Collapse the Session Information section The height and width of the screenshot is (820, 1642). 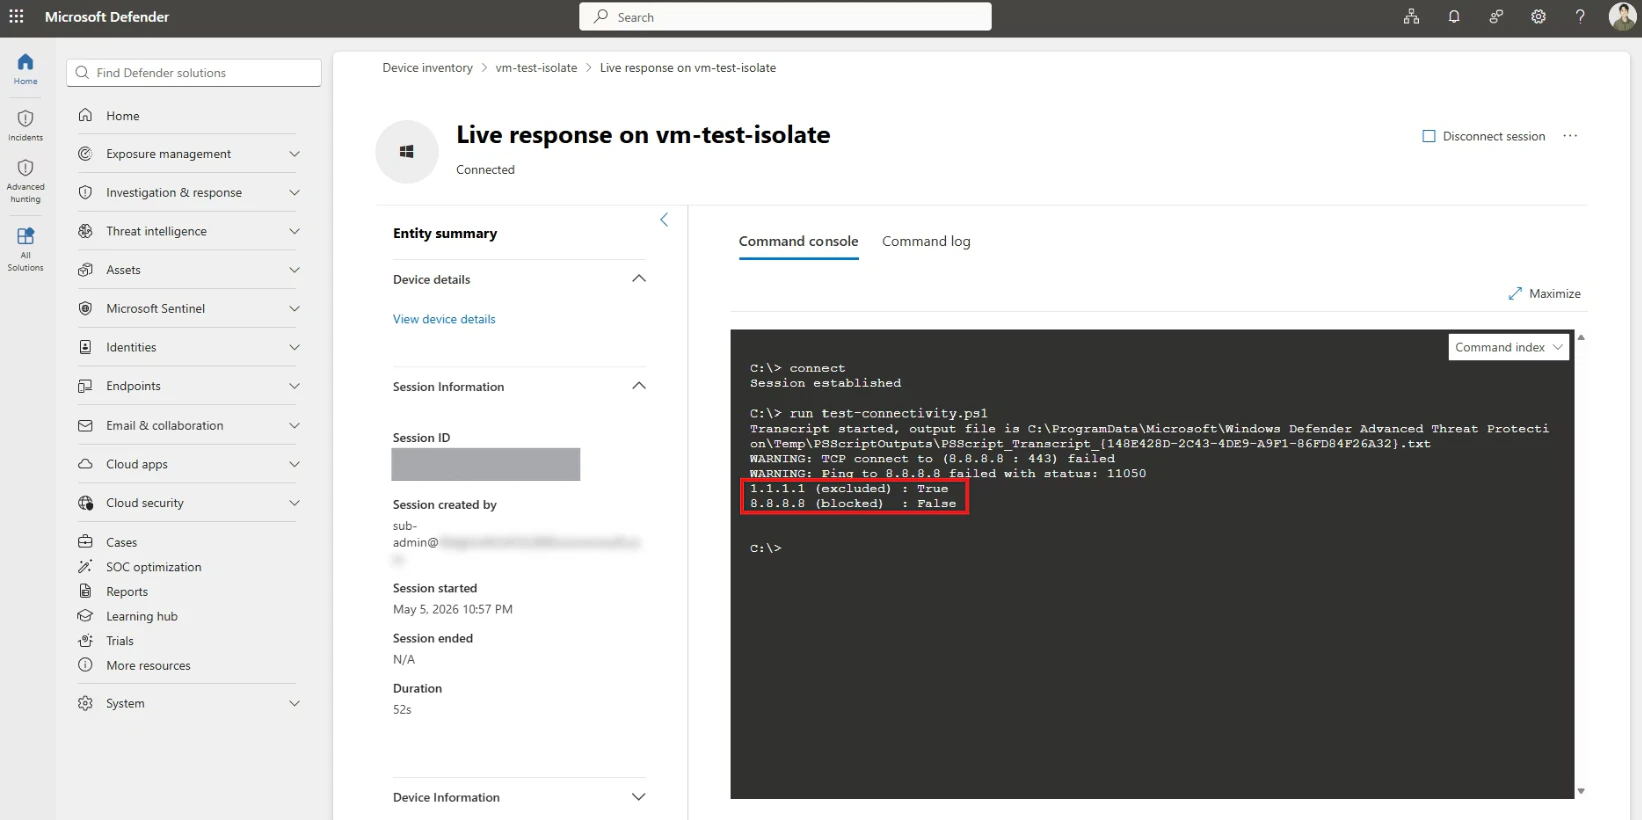click(x=639, y=386)
